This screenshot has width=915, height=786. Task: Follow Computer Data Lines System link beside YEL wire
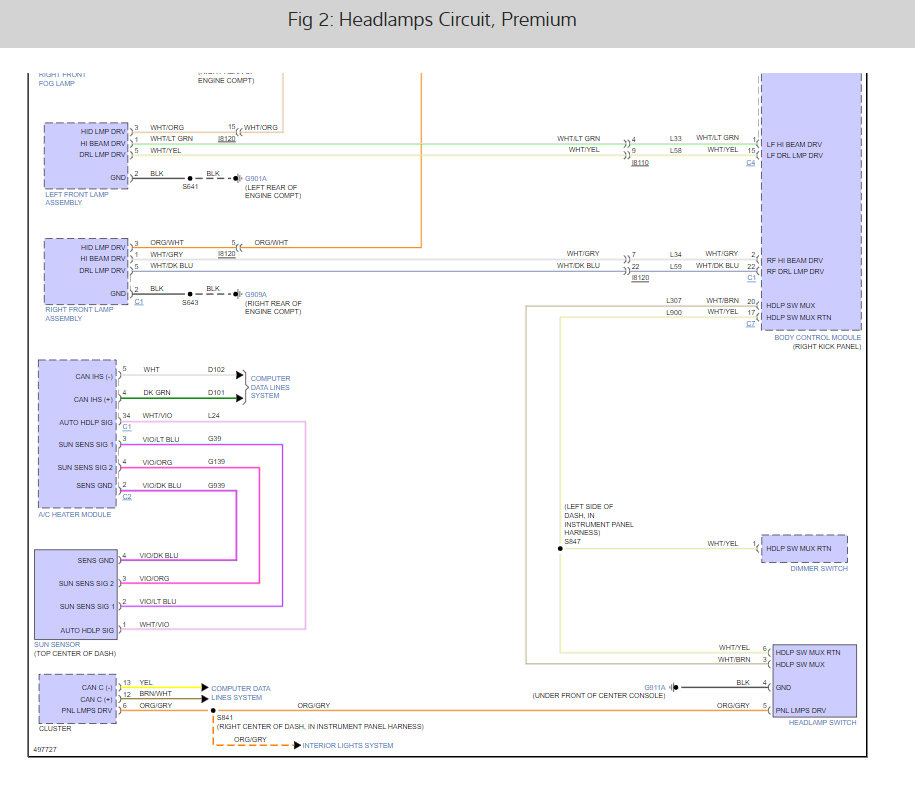point(240,693)
